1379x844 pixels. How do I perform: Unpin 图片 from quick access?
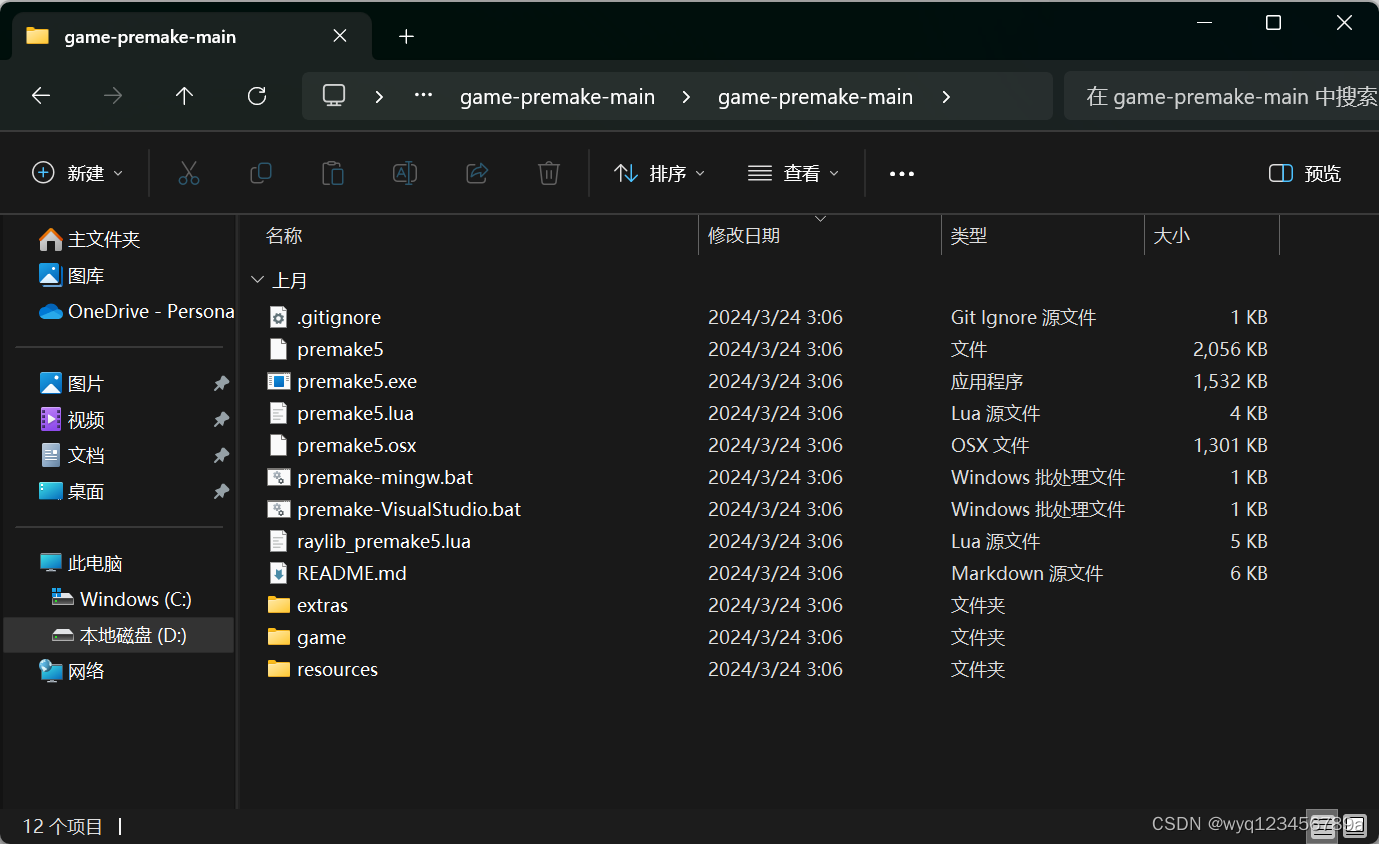(221, 384)
